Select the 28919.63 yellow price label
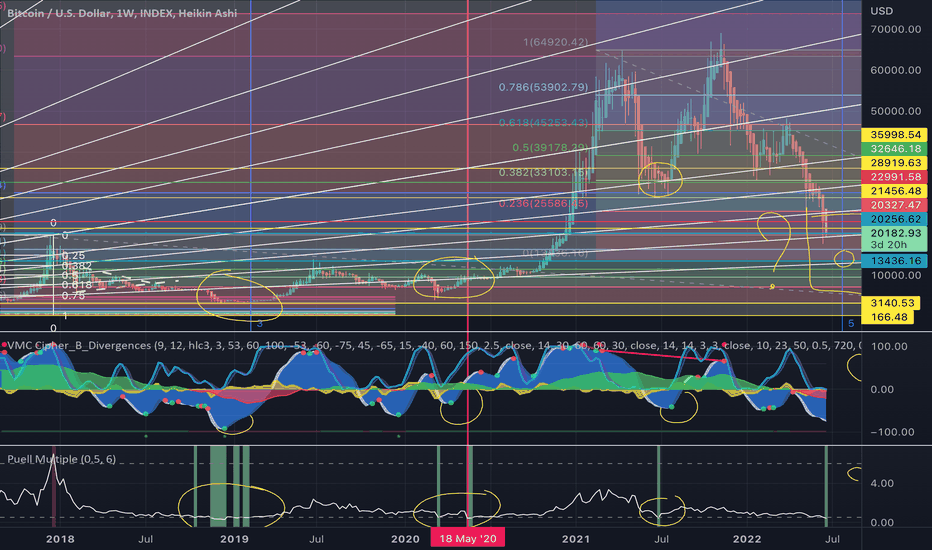This screenshot has width=932, height=550. point(896,163)
